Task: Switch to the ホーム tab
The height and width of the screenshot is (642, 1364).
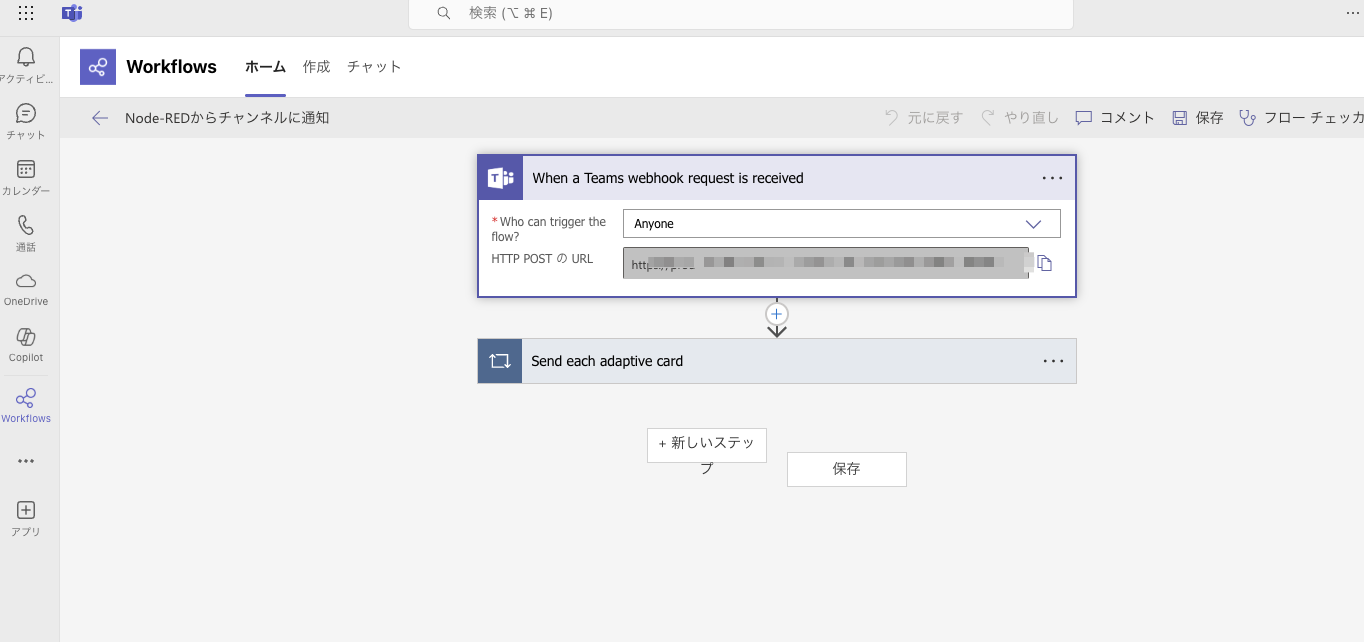Action: [265, 67]
